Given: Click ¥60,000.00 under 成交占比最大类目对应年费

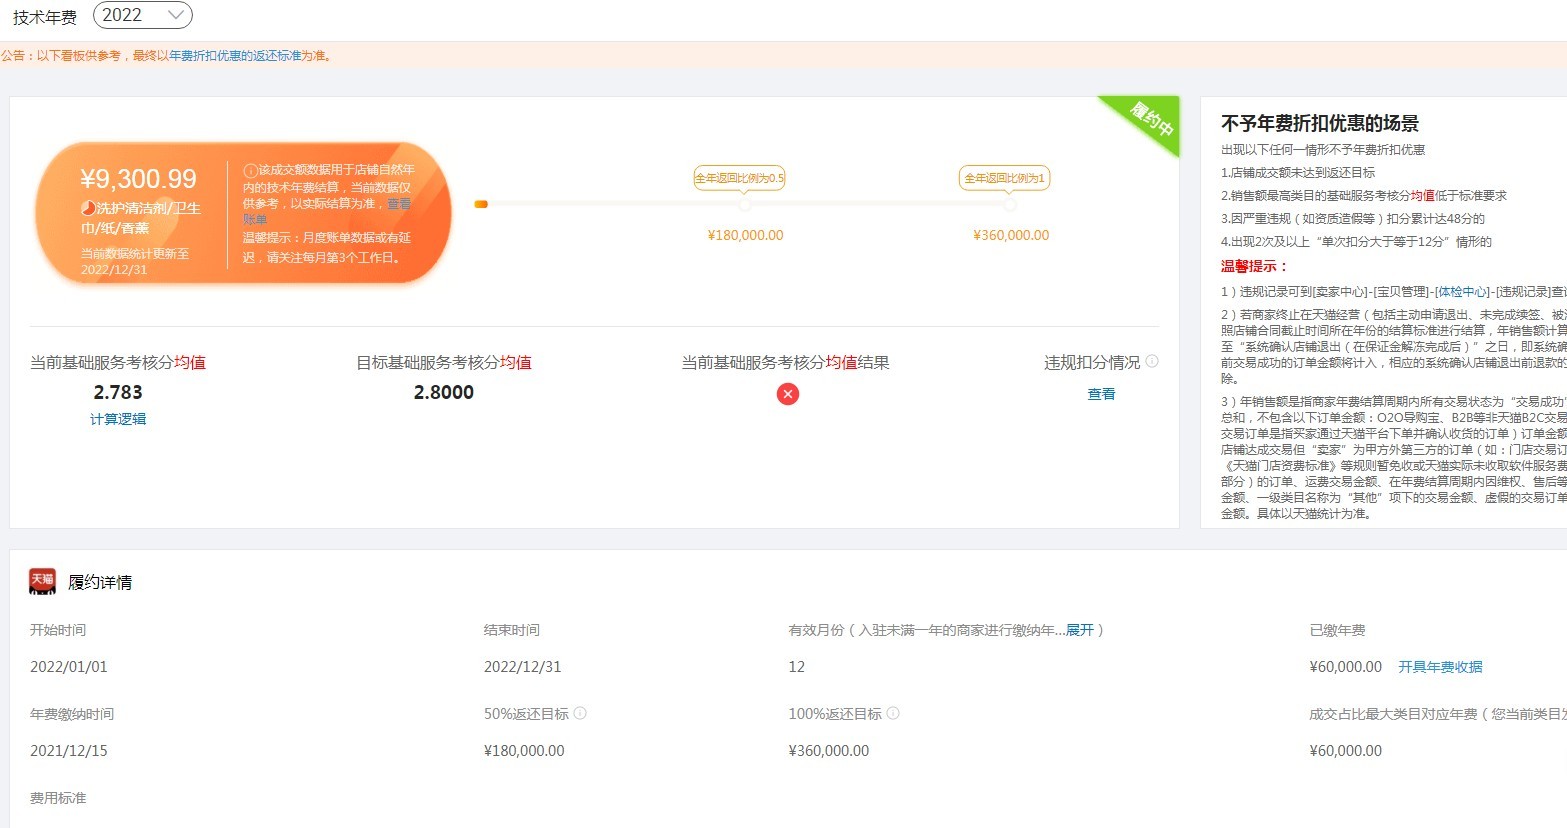Looking at the screenshot, I should click(1346, 751).
